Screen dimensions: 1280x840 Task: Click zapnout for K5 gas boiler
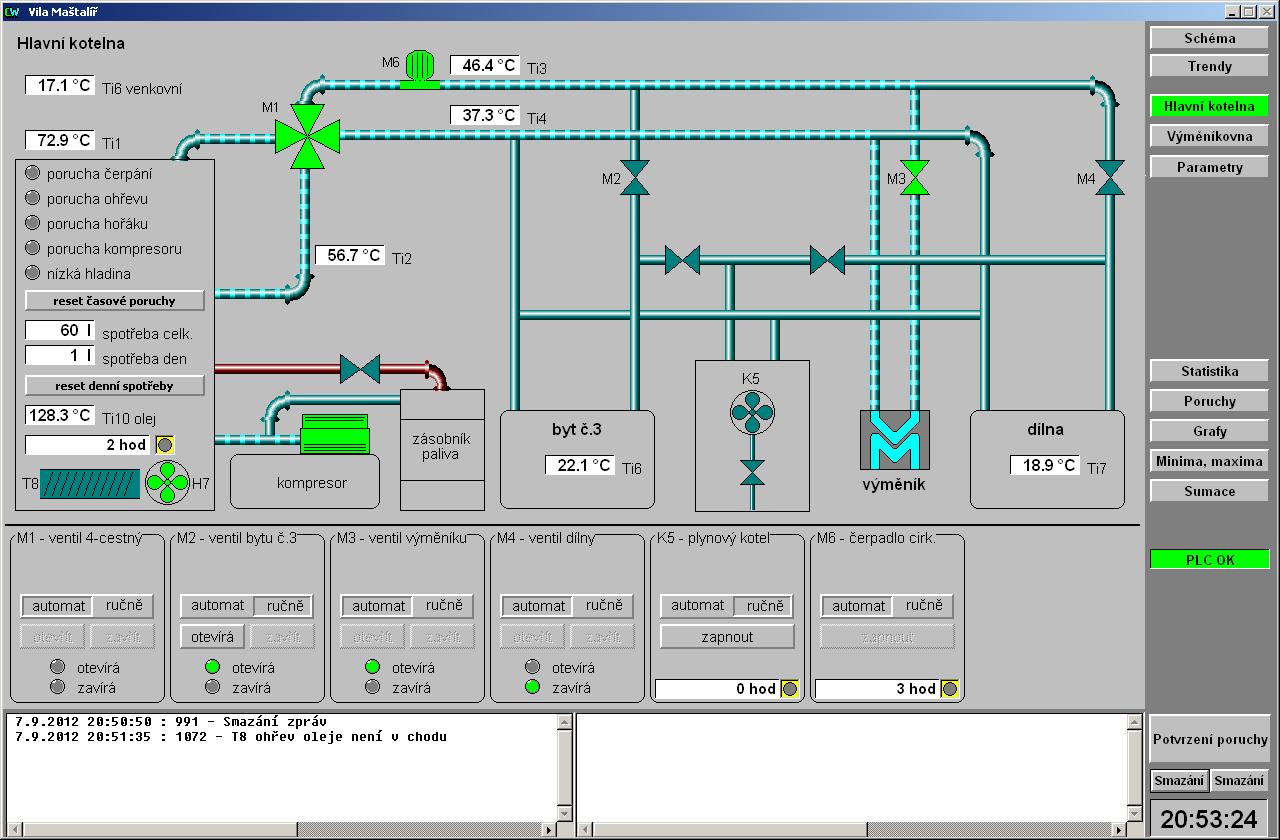(x=728, y=637)
